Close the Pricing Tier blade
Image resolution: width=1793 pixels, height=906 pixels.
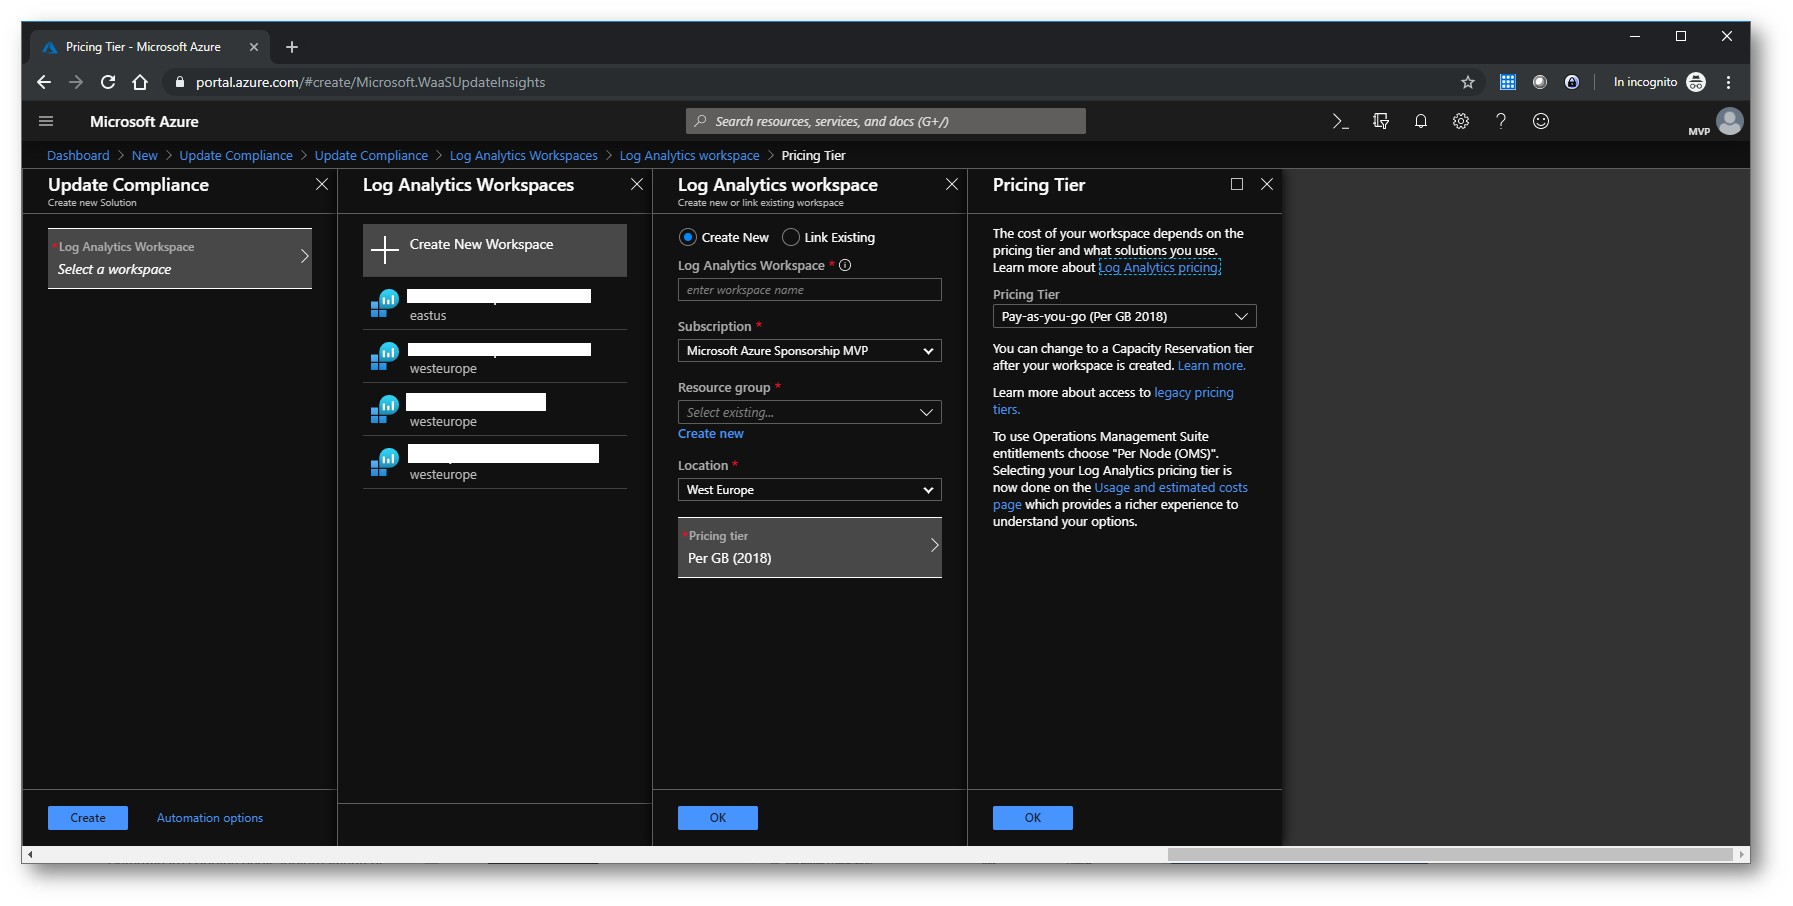point(1267,184)
